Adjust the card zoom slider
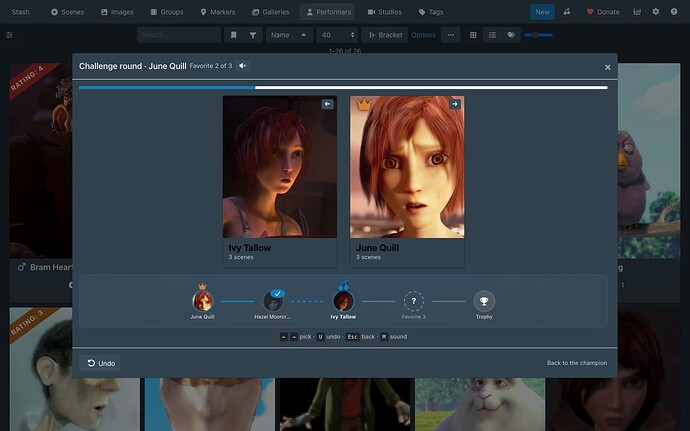Image resolution: width=690 pixels, height=431 pixels. pos(539,35)
